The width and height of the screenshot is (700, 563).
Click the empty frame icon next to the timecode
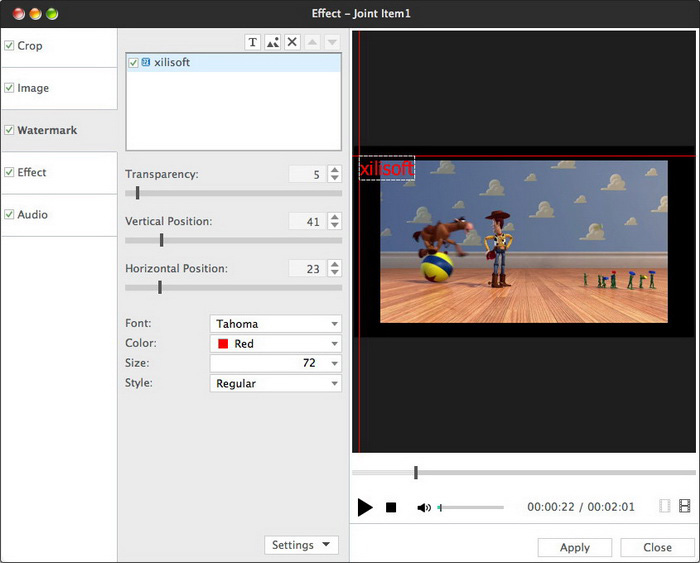(x=665, y=507)
